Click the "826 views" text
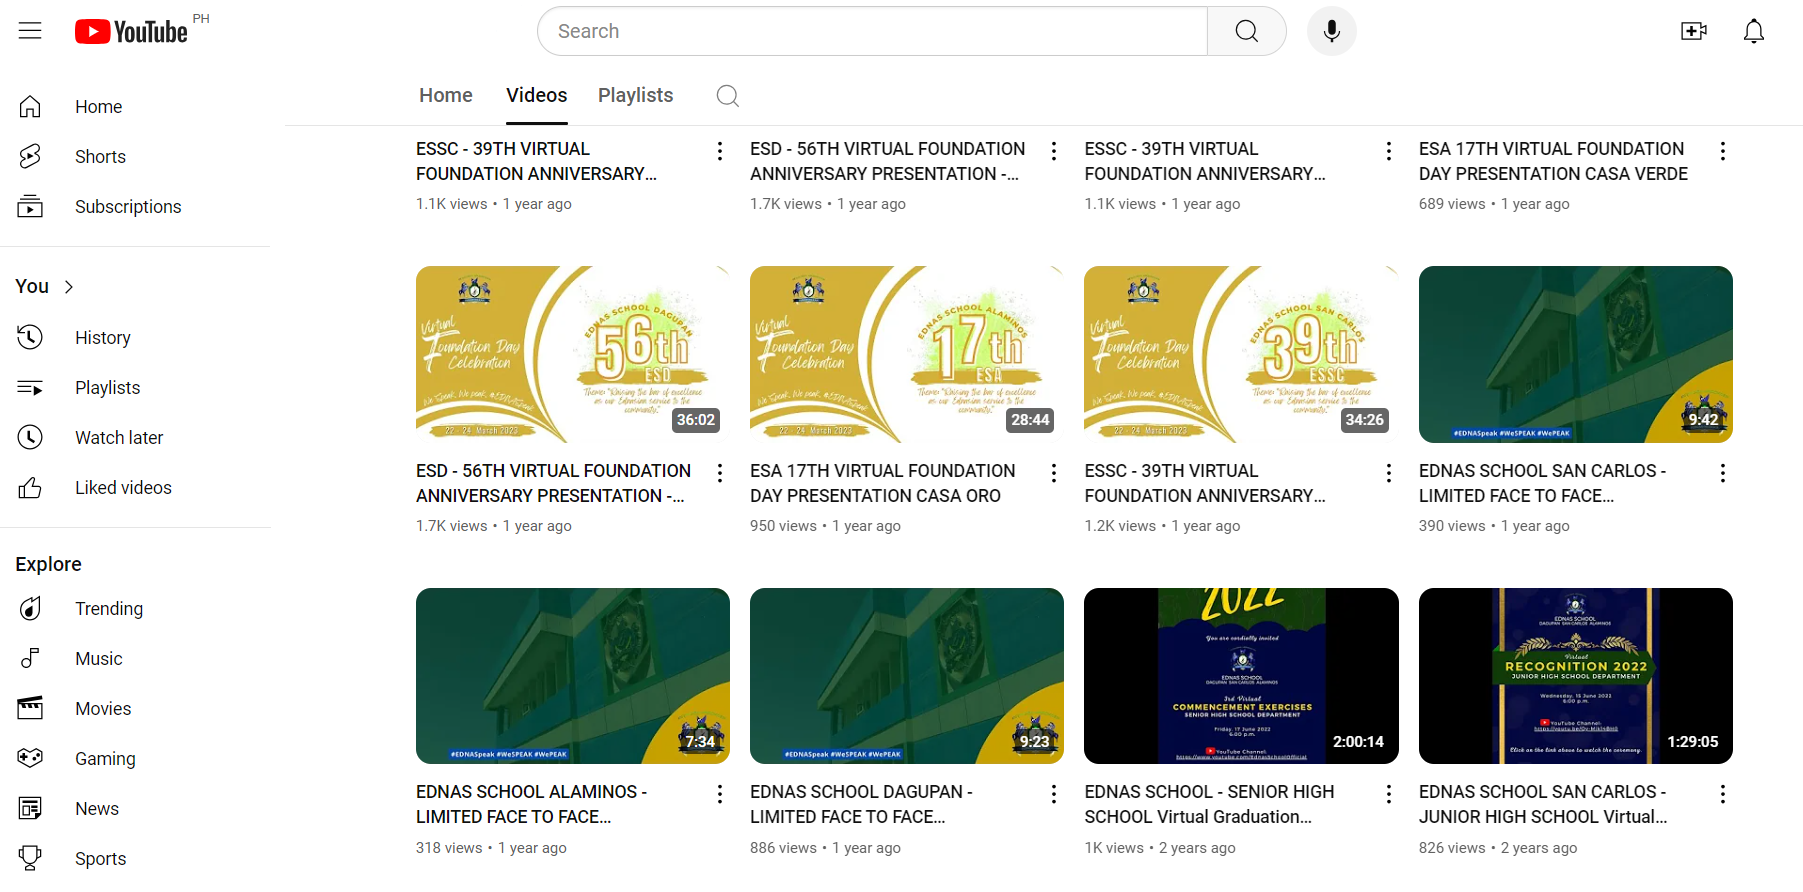Screen dimensions: 1803x892 (x=1452, y=848)
